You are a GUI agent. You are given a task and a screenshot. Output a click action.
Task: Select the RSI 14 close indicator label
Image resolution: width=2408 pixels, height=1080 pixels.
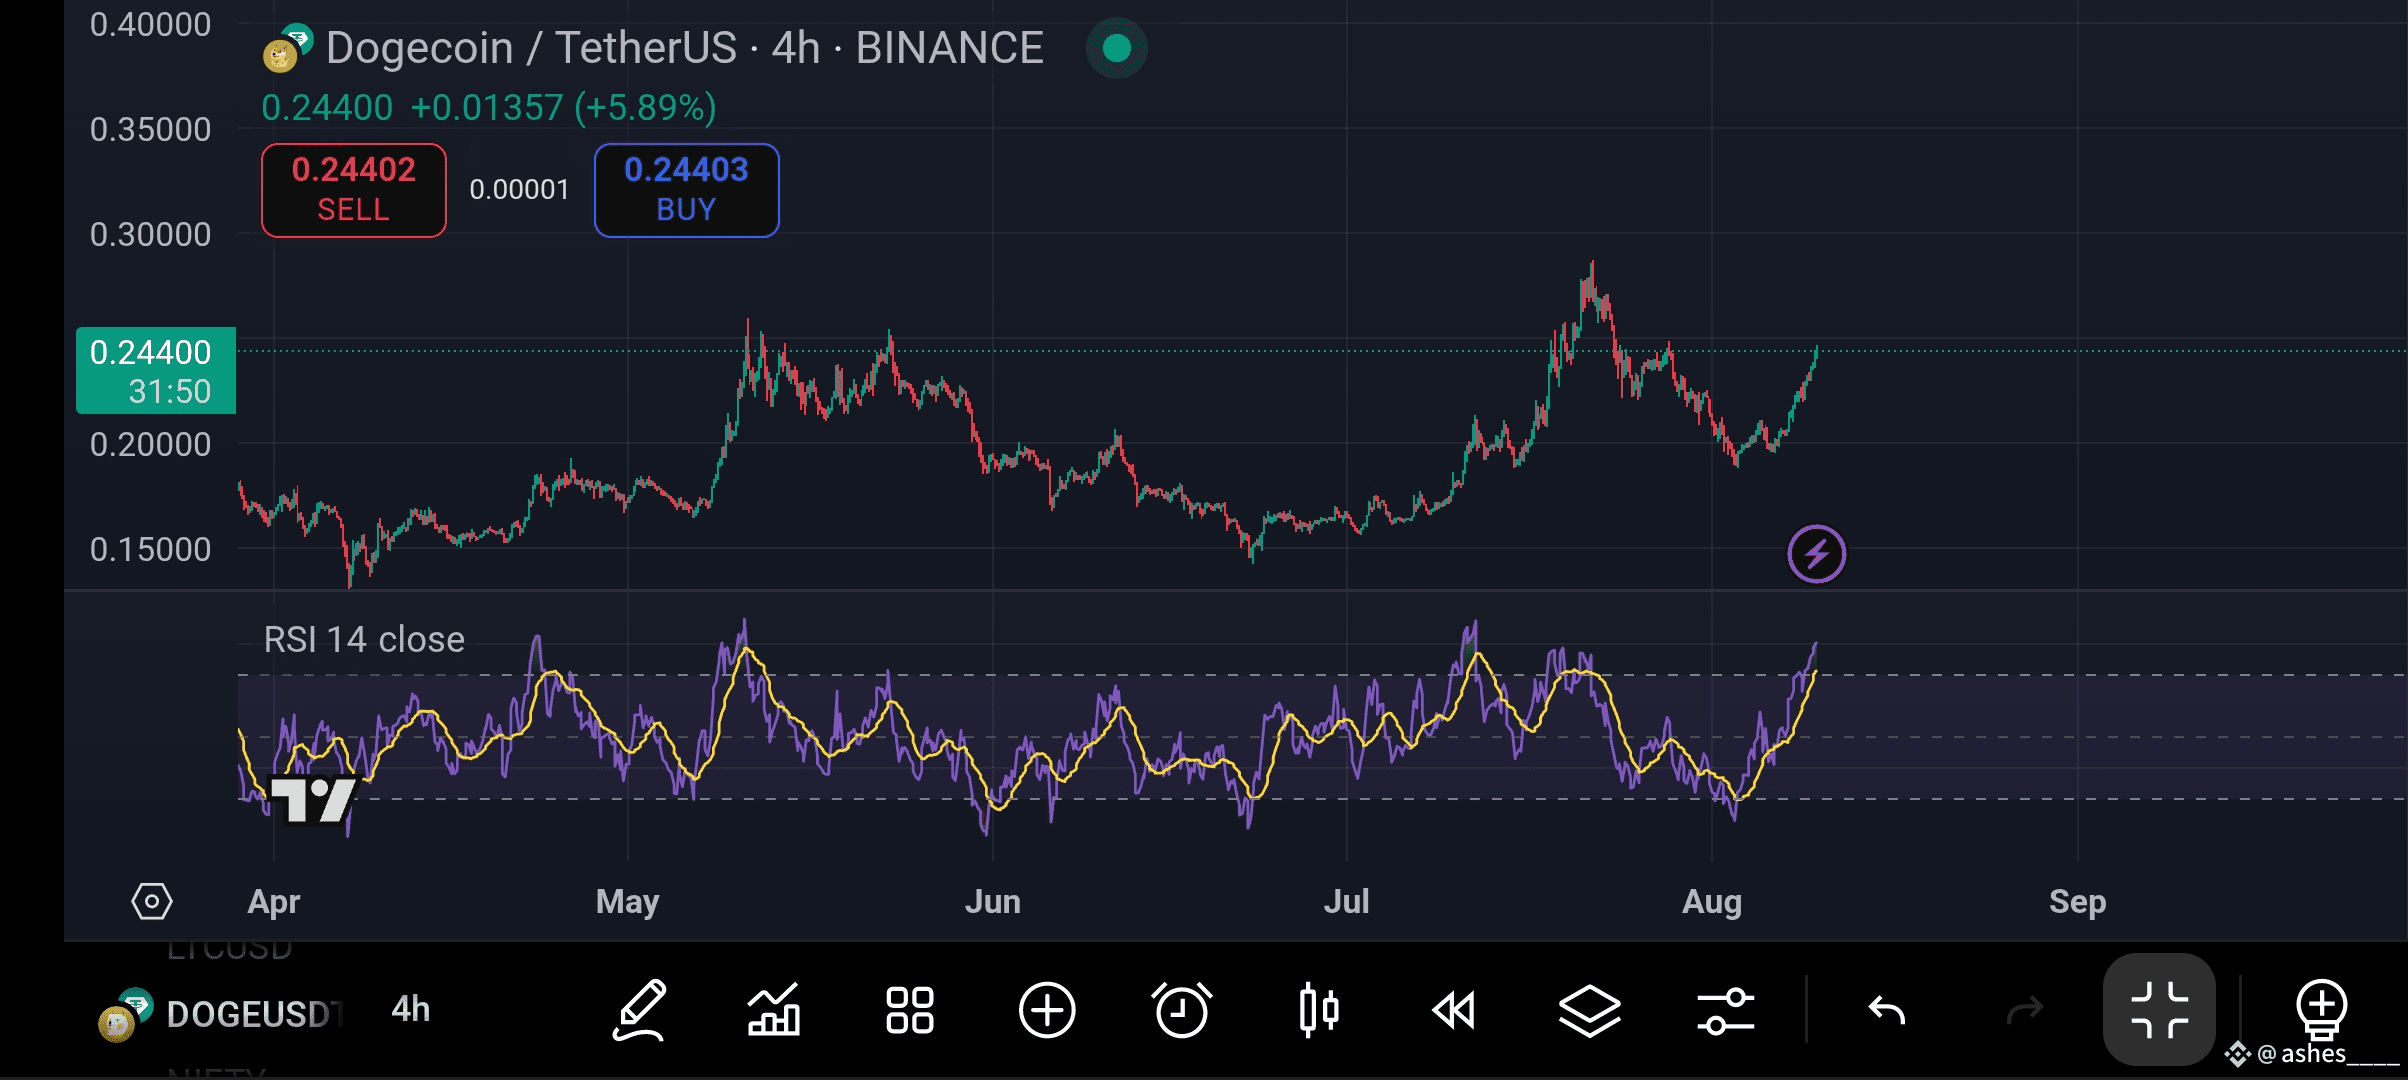(x=364, y=639)
